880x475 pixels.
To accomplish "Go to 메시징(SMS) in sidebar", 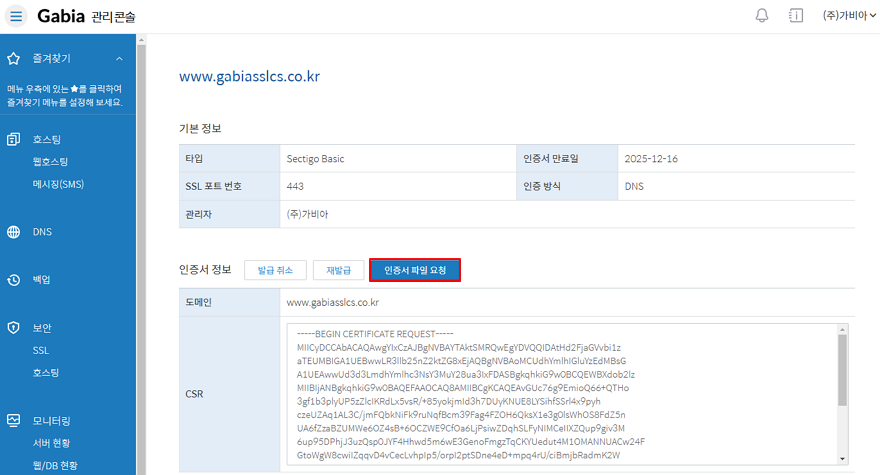I will [x=58, y=184].
